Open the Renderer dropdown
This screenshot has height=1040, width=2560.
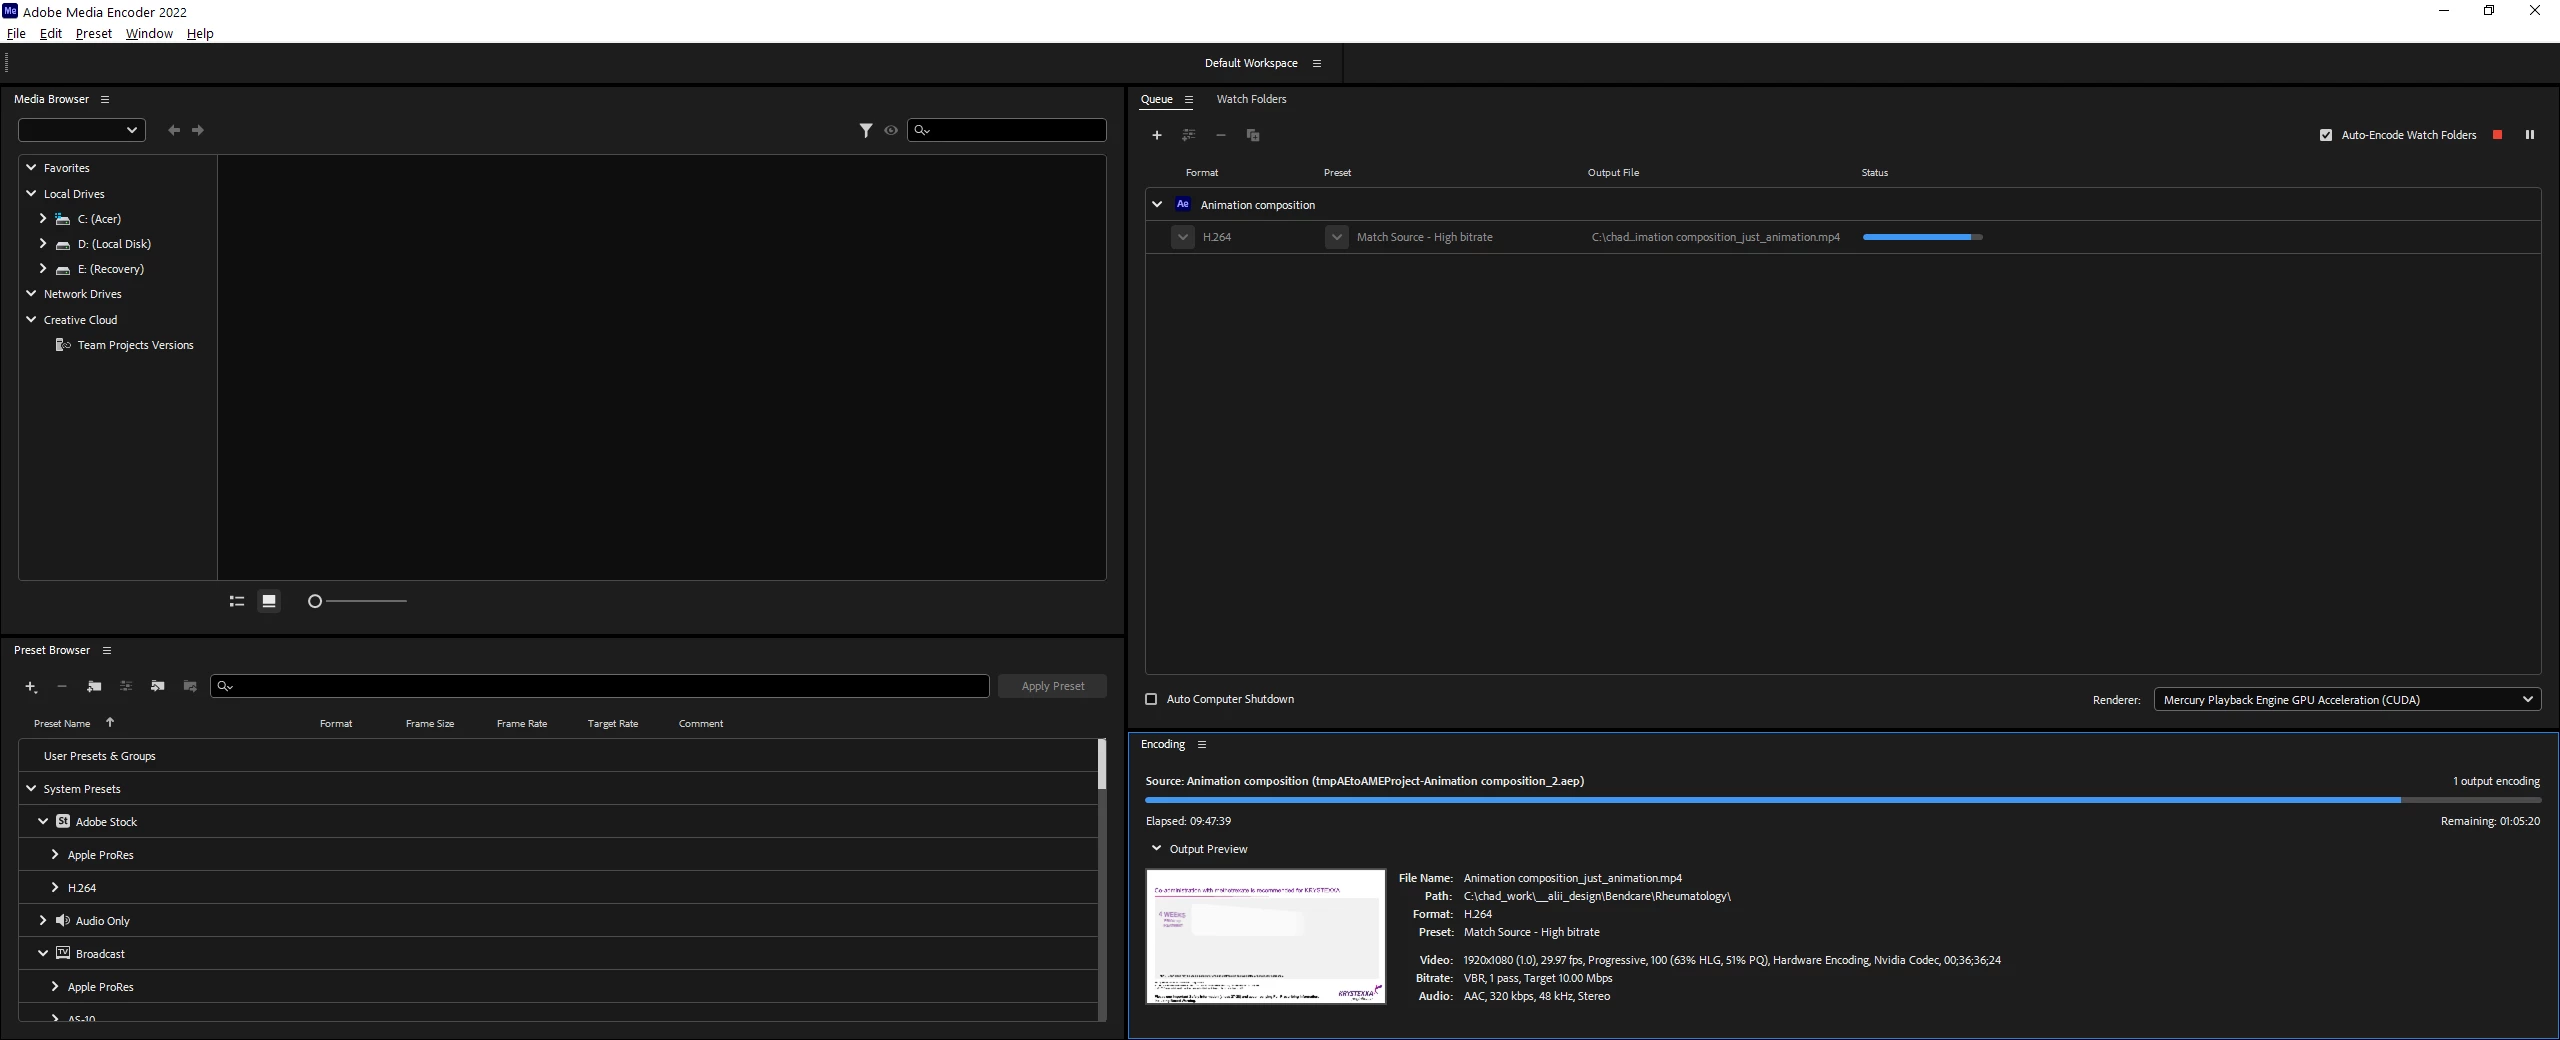pyautogui.click(x=2347, y=700)
